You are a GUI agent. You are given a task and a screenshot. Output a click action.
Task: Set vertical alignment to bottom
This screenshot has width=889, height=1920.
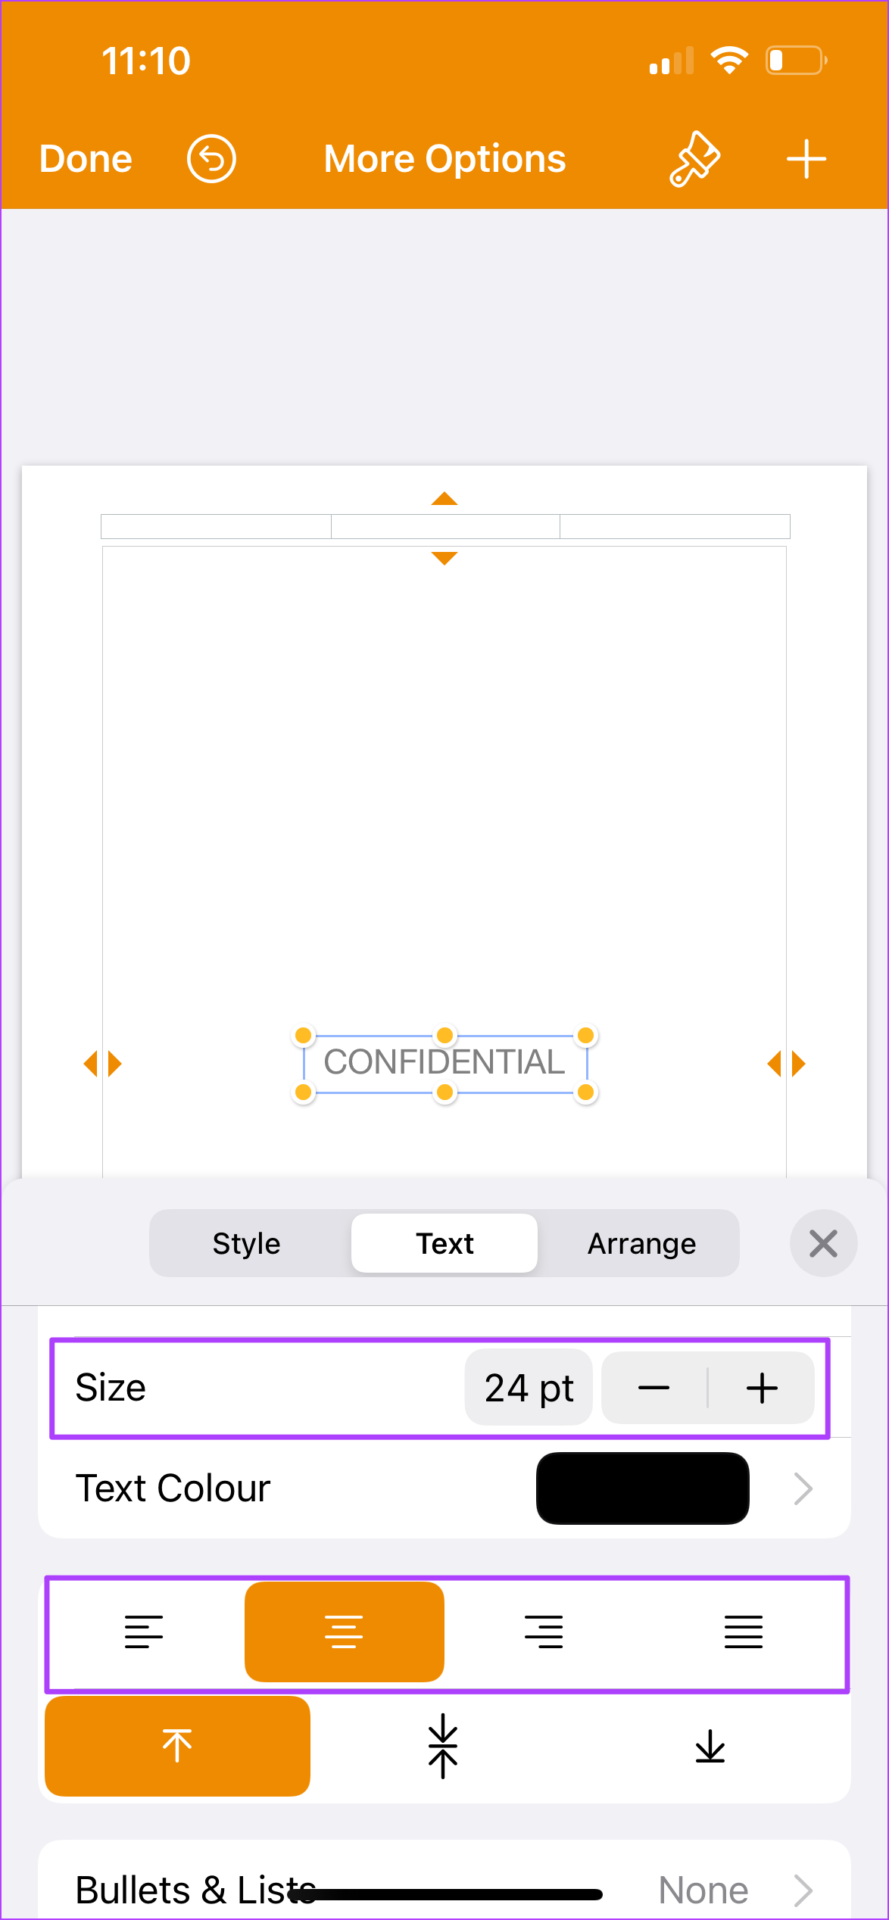(710, 1746)
